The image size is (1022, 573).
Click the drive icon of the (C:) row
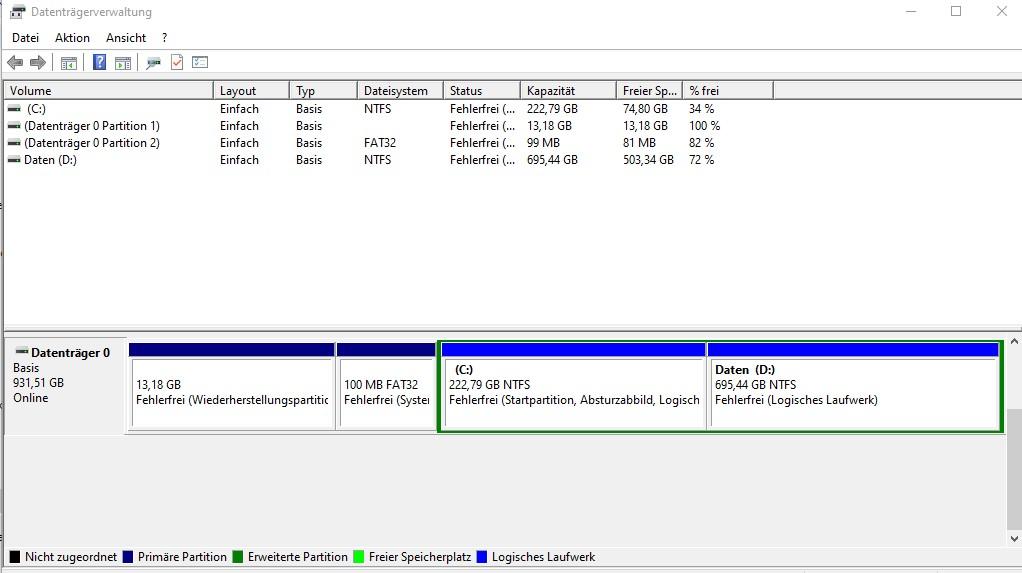pos(14,109)
